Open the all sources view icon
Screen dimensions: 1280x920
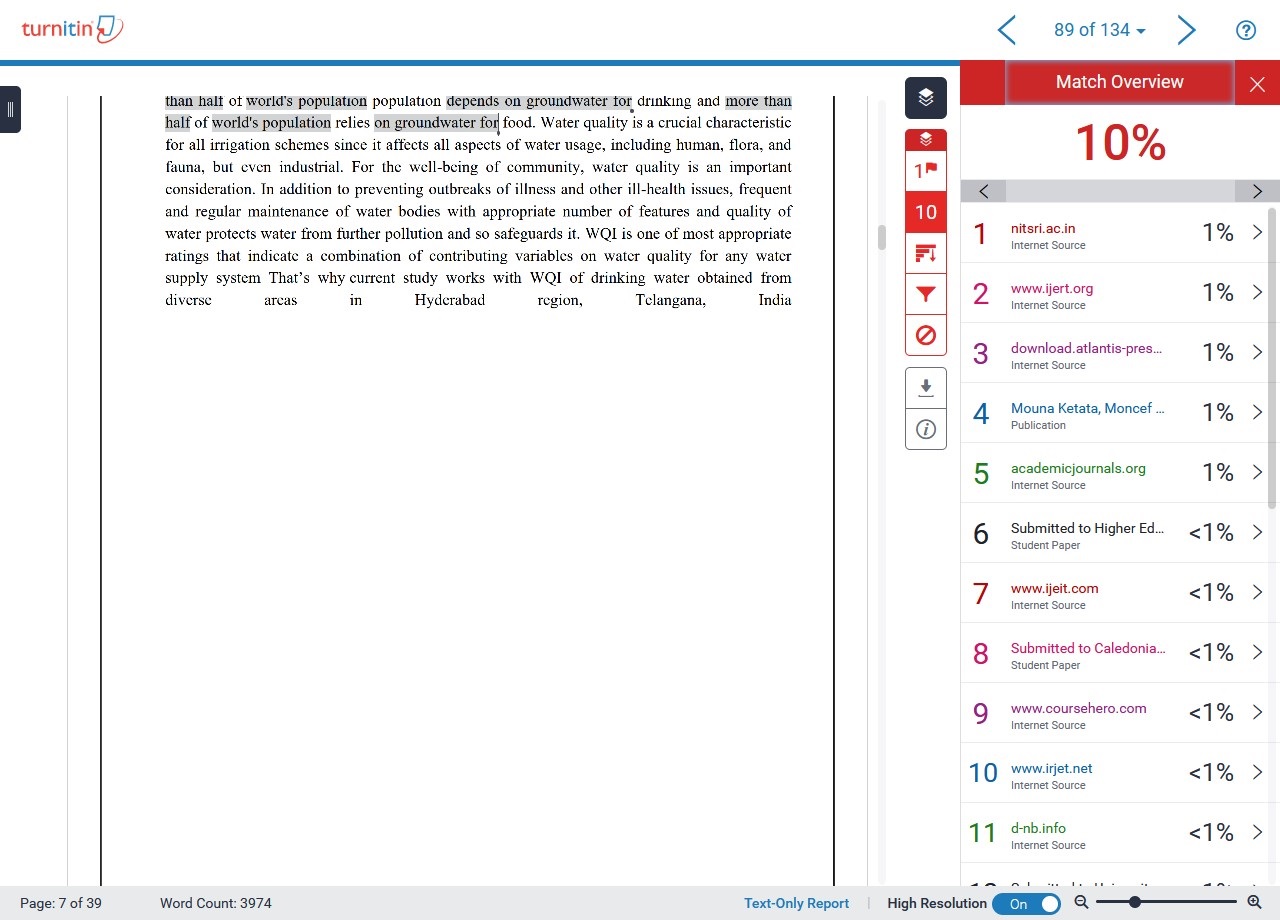pos(925,254)
